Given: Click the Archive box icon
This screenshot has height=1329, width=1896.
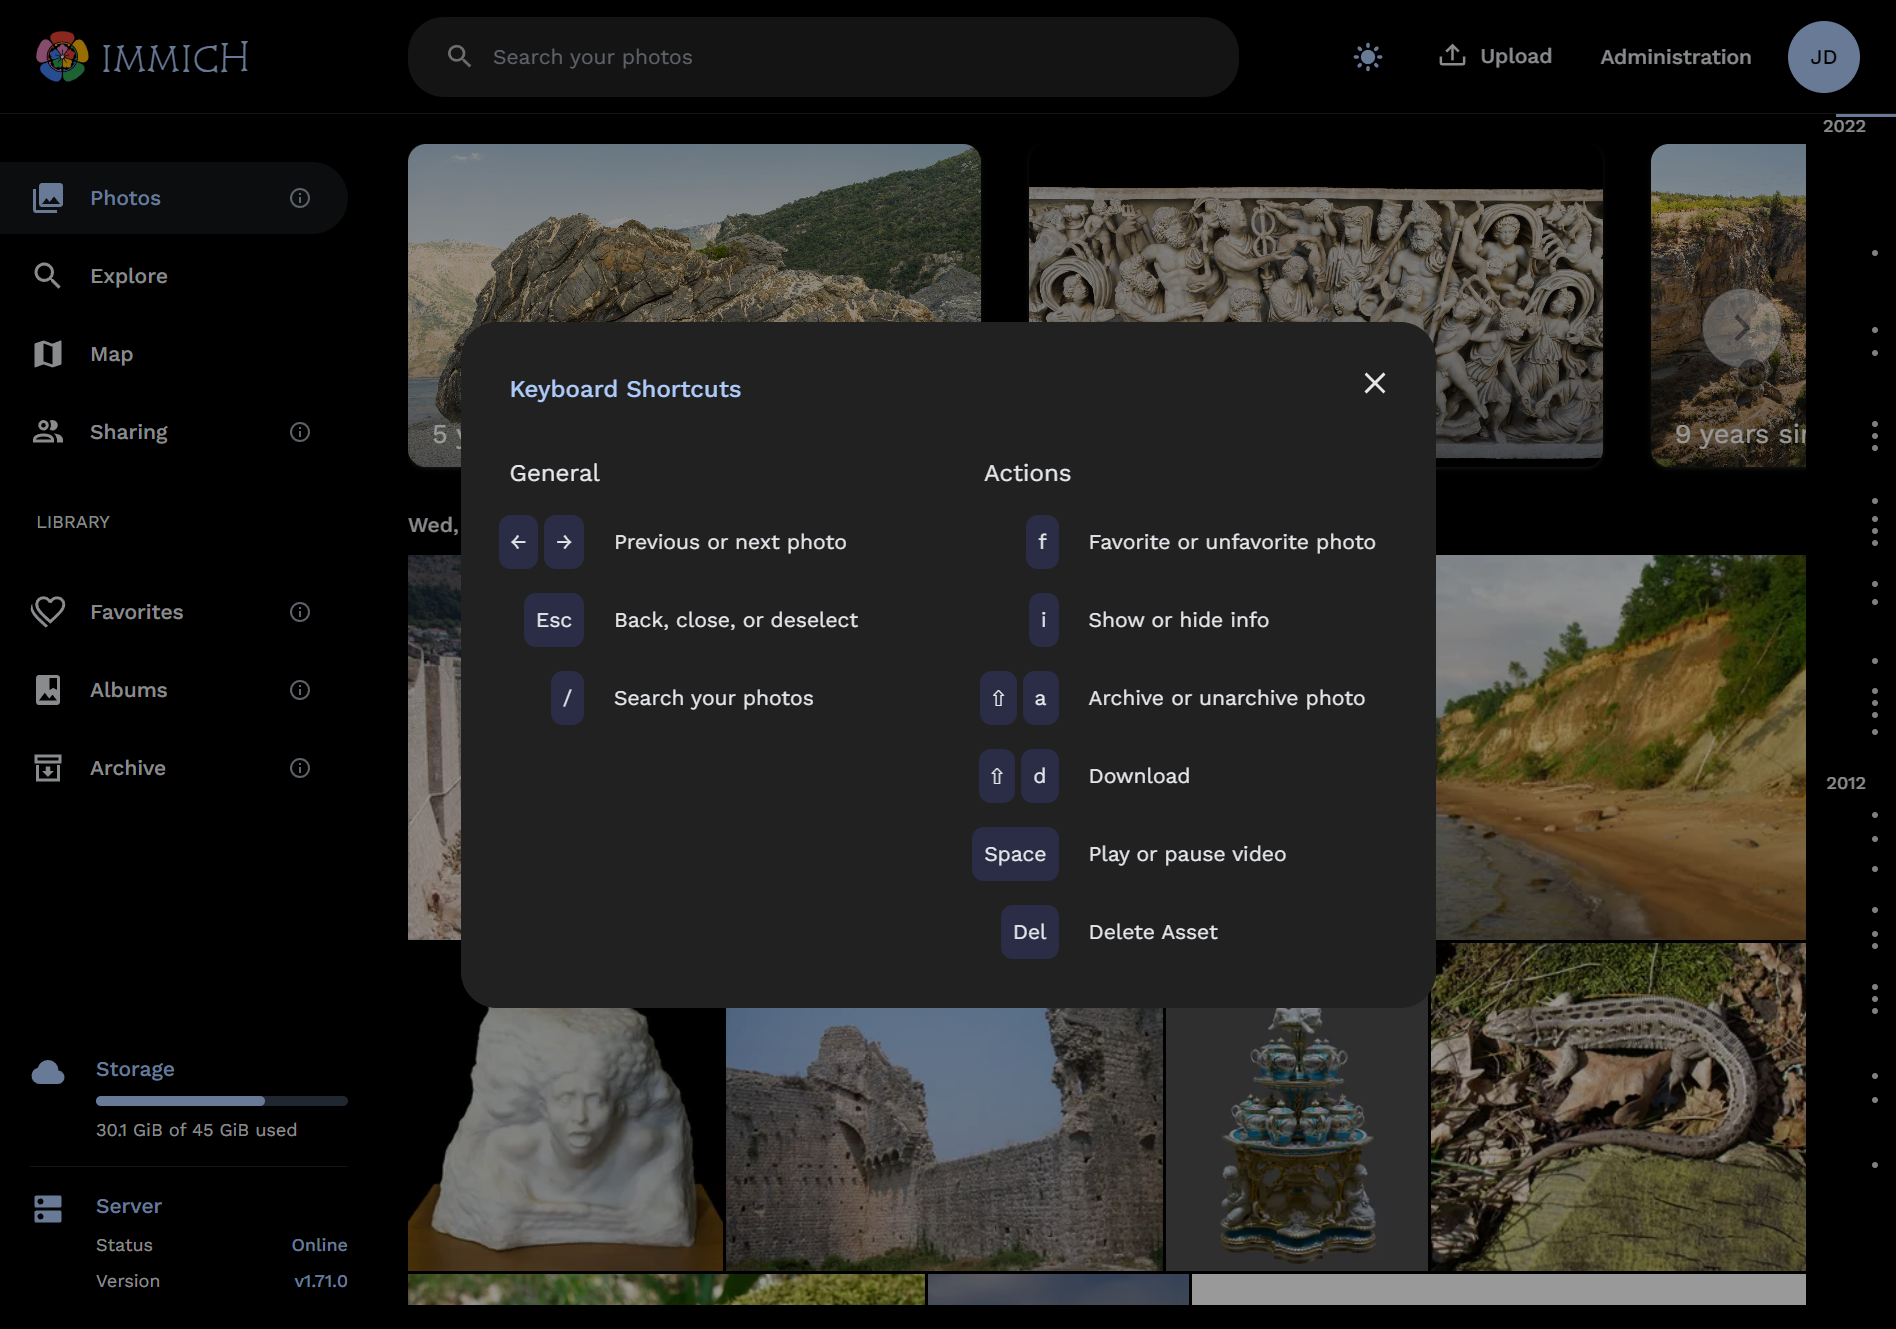Looking at the screenshot, I should [x=47, y=768].
